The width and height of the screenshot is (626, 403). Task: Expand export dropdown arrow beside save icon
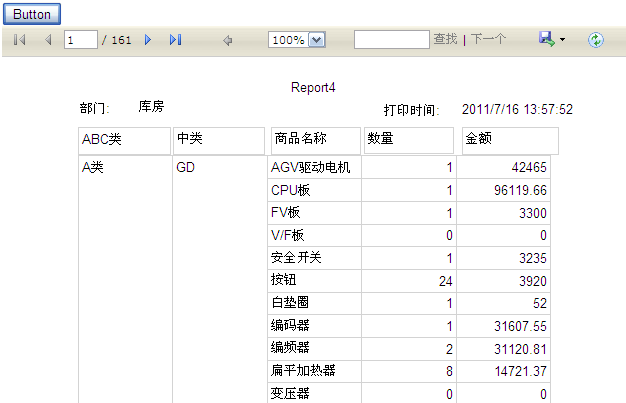click(x=562, y=40)
